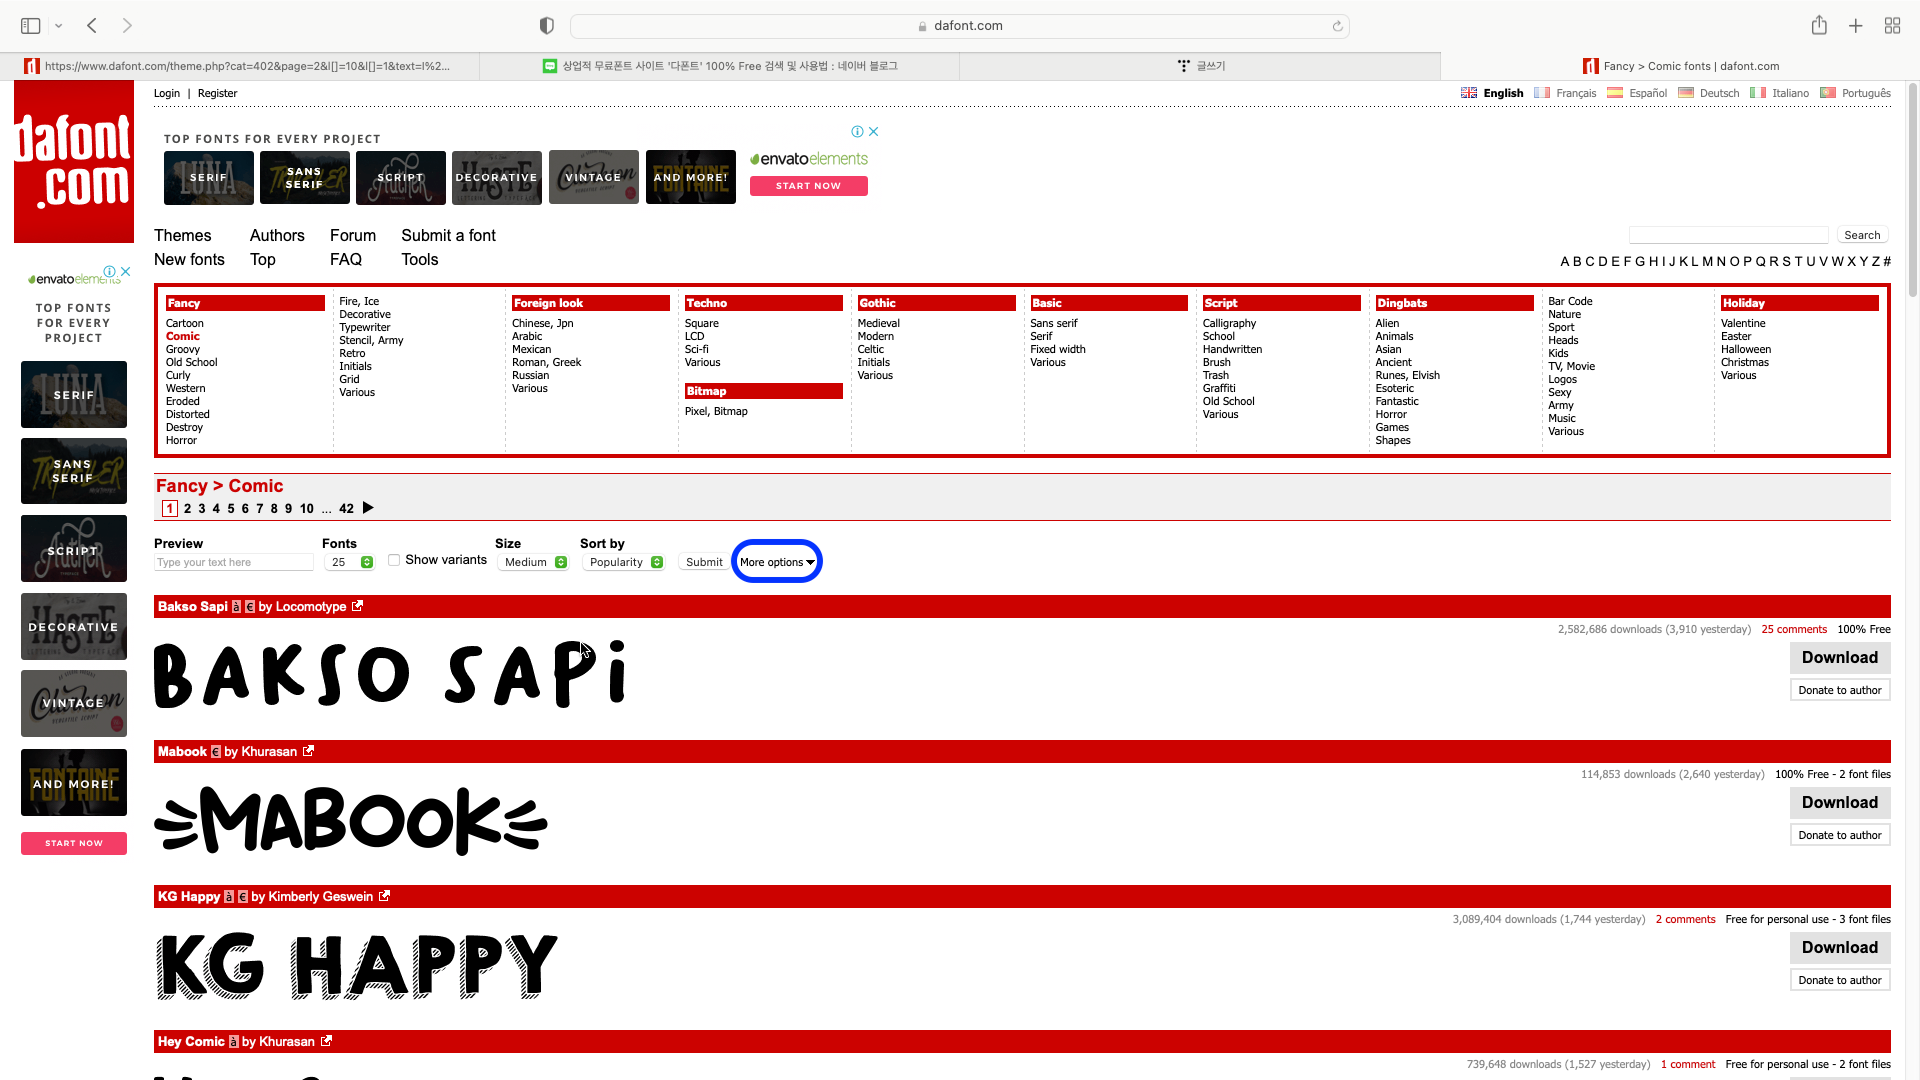The width and height of the screenshot is (1920, 1080).
Task: Switch to the Naver blog tab
Action: tap(720, 66)
